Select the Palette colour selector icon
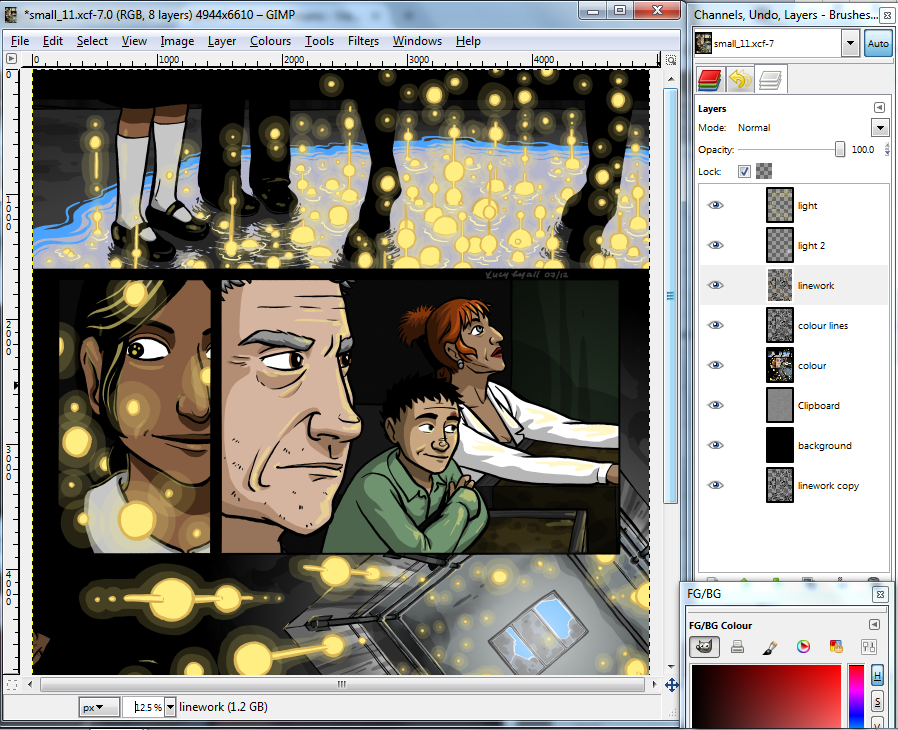This screenshot has width=898, height=730. [836, 647]
